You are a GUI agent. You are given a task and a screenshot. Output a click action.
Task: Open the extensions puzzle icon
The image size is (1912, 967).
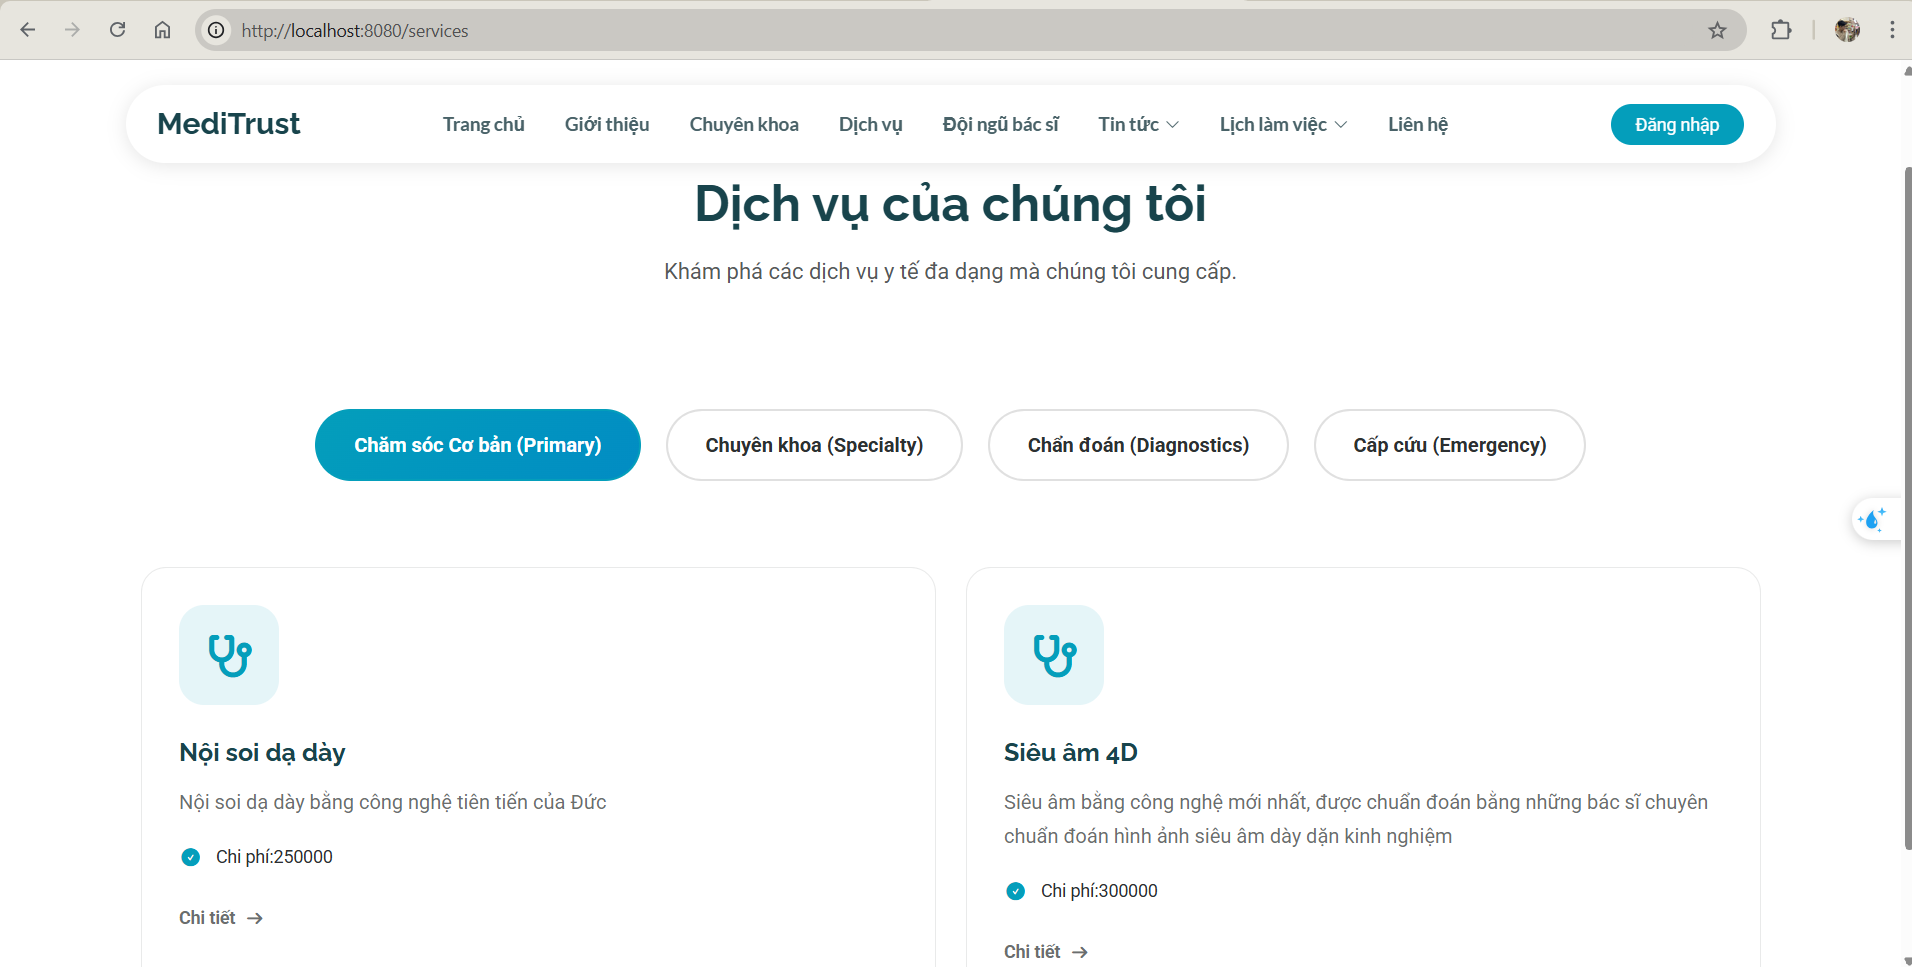(x=1783, y=30)
